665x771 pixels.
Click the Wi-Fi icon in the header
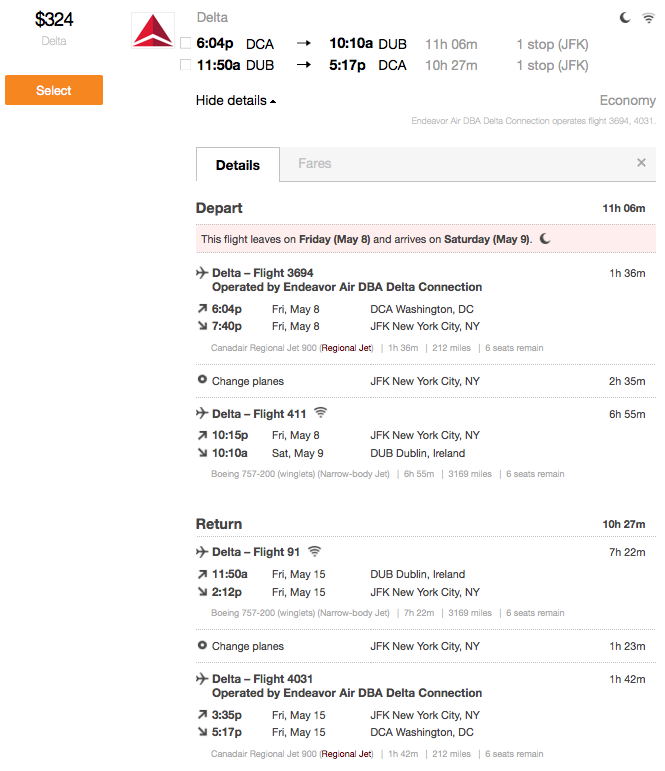click(x=649, y=18)
